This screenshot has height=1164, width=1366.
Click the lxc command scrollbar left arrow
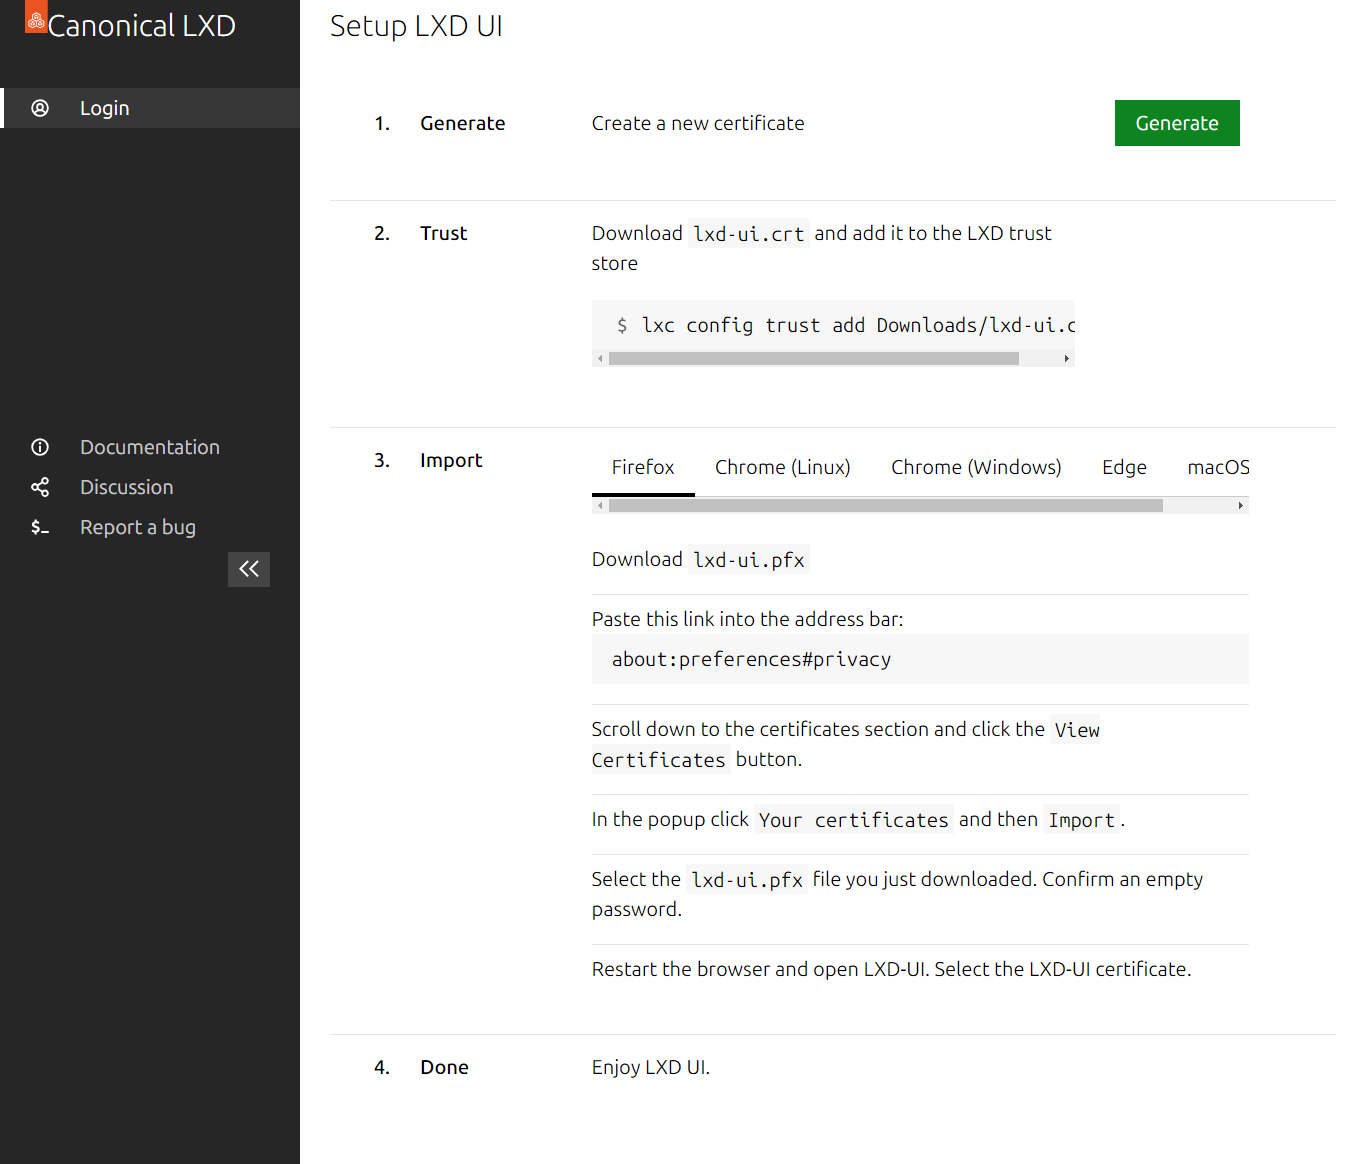coord(600,358)
